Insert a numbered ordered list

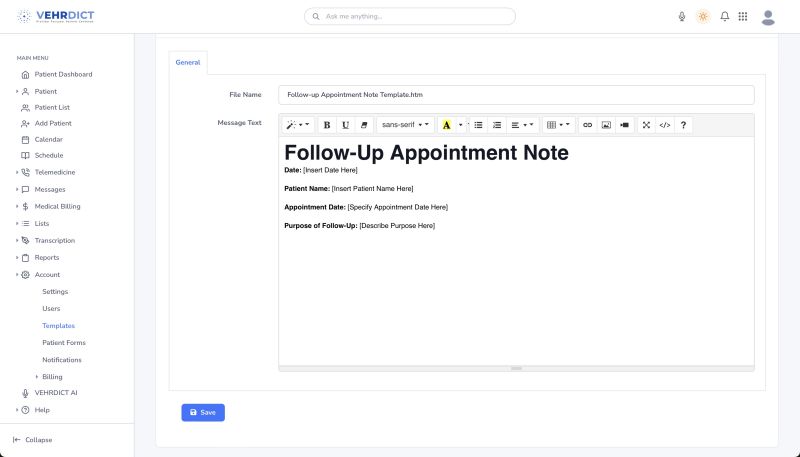497,125
